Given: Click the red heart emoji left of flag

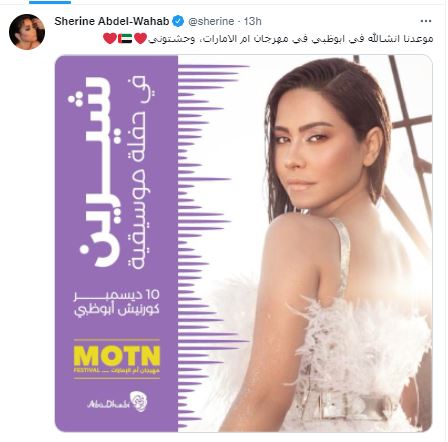Looking at the screenshot, I should coord(110,39).
